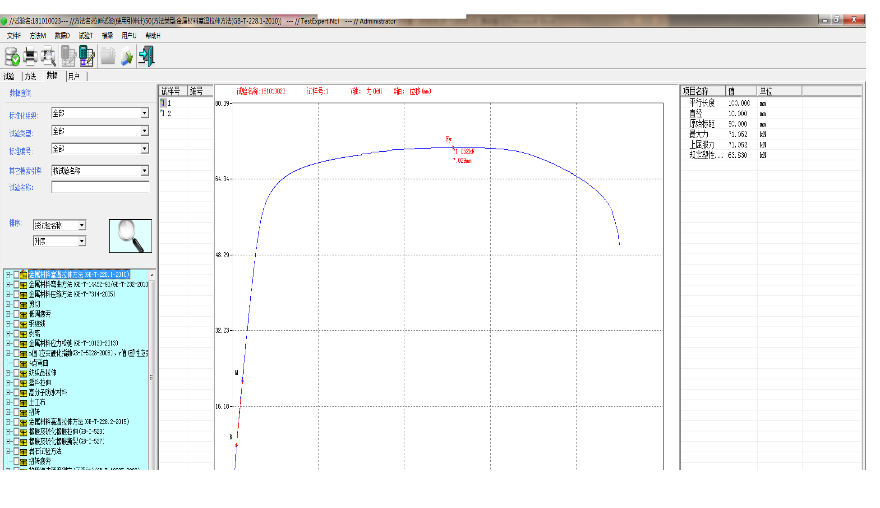This screenshot has height=508, width=880.
Task: Tick checkbox for GB-T-228.2-2015 method
Action: (x=16, y=422)
